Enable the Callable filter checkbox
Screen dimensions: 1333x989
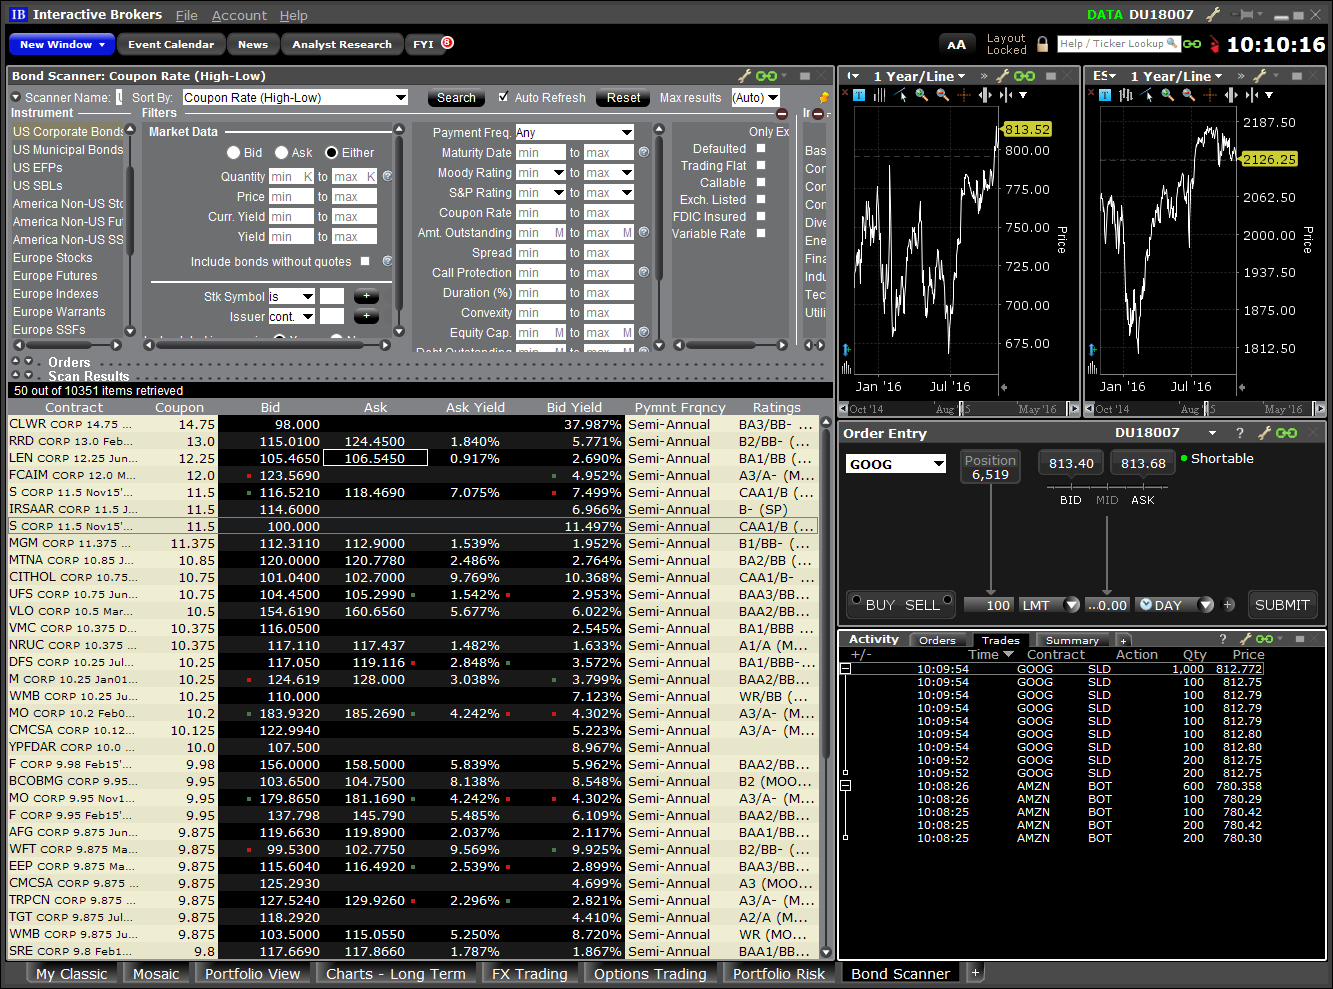(x=760, y=182)
